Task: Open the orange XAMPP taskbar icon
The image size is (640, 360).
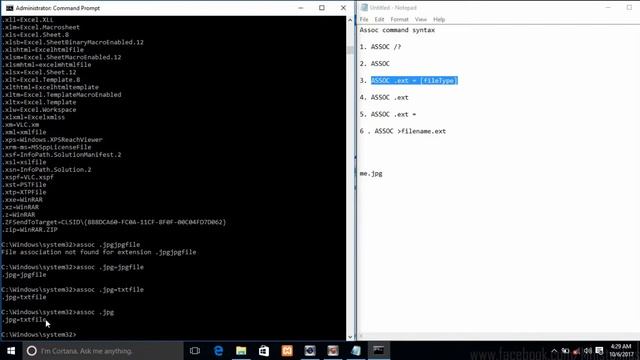Action: [287, 351]
